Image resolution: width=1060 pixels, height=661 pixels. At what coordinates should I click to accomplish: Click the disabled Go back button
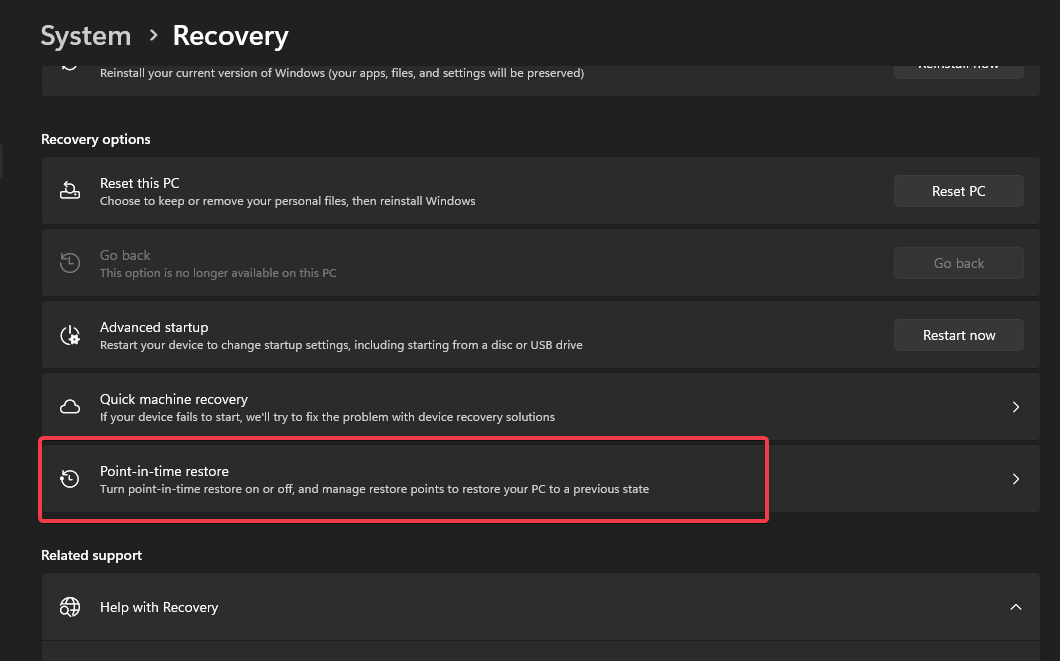click(958, 263)
